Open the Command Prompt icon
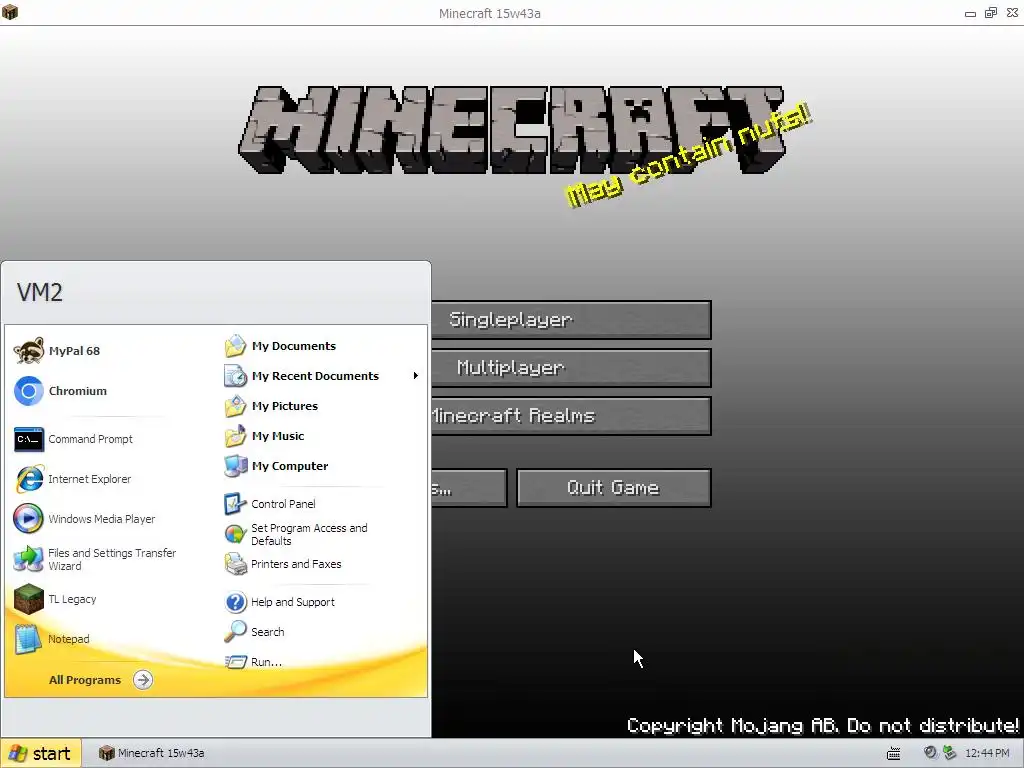 pyautogui.click(x=29, y=440)
